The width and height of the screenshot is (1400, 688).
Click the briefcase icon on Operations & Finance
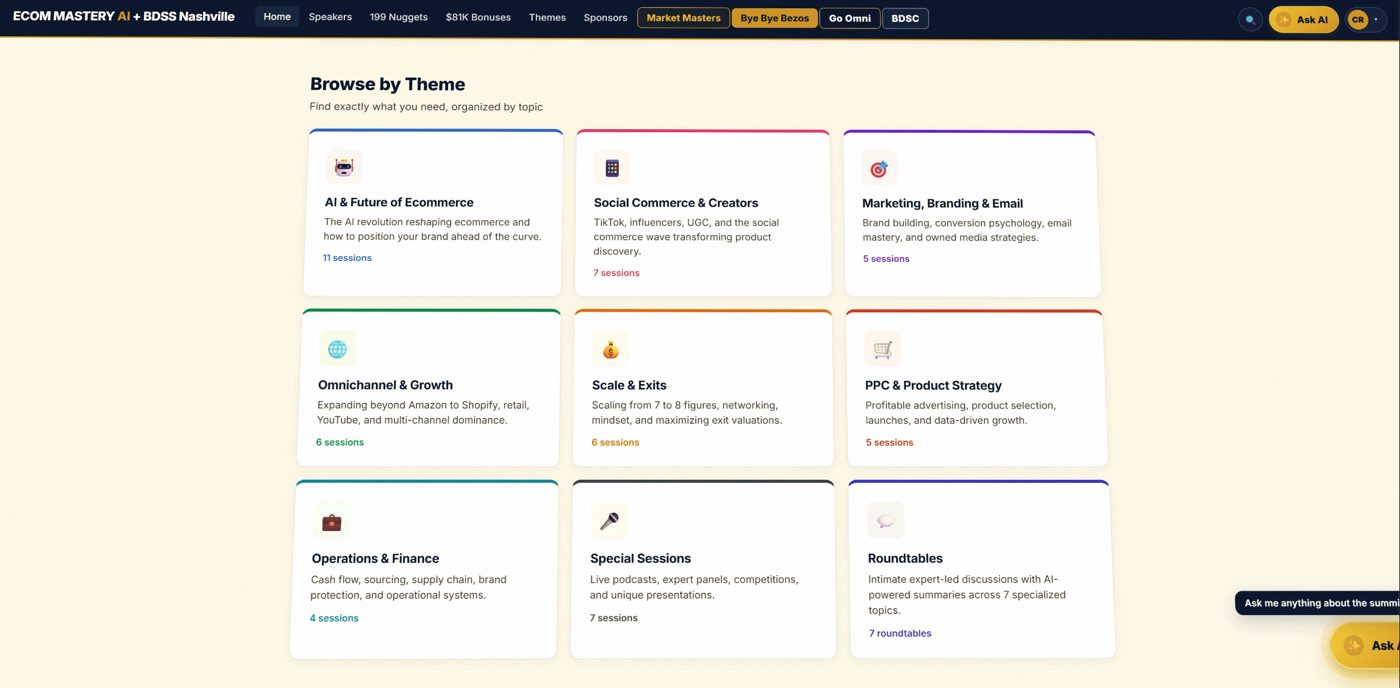331,521
